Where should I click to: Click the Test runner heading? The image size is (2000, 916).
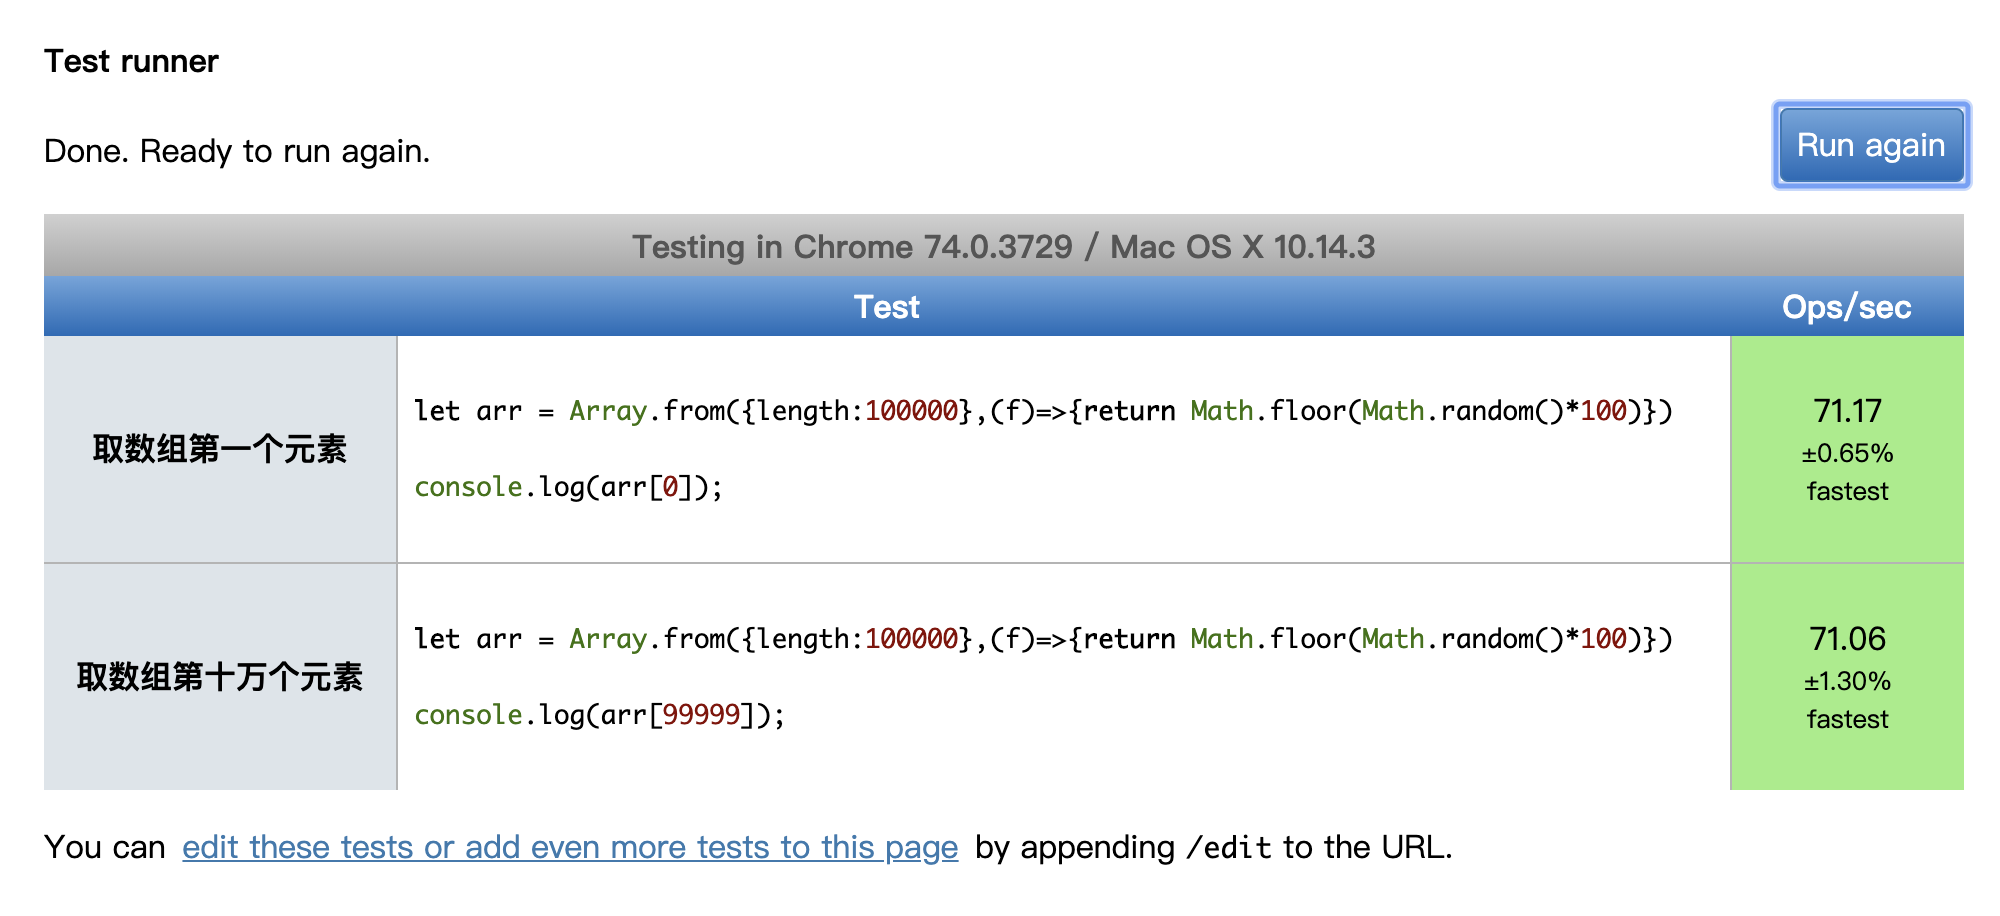point(131,61)
